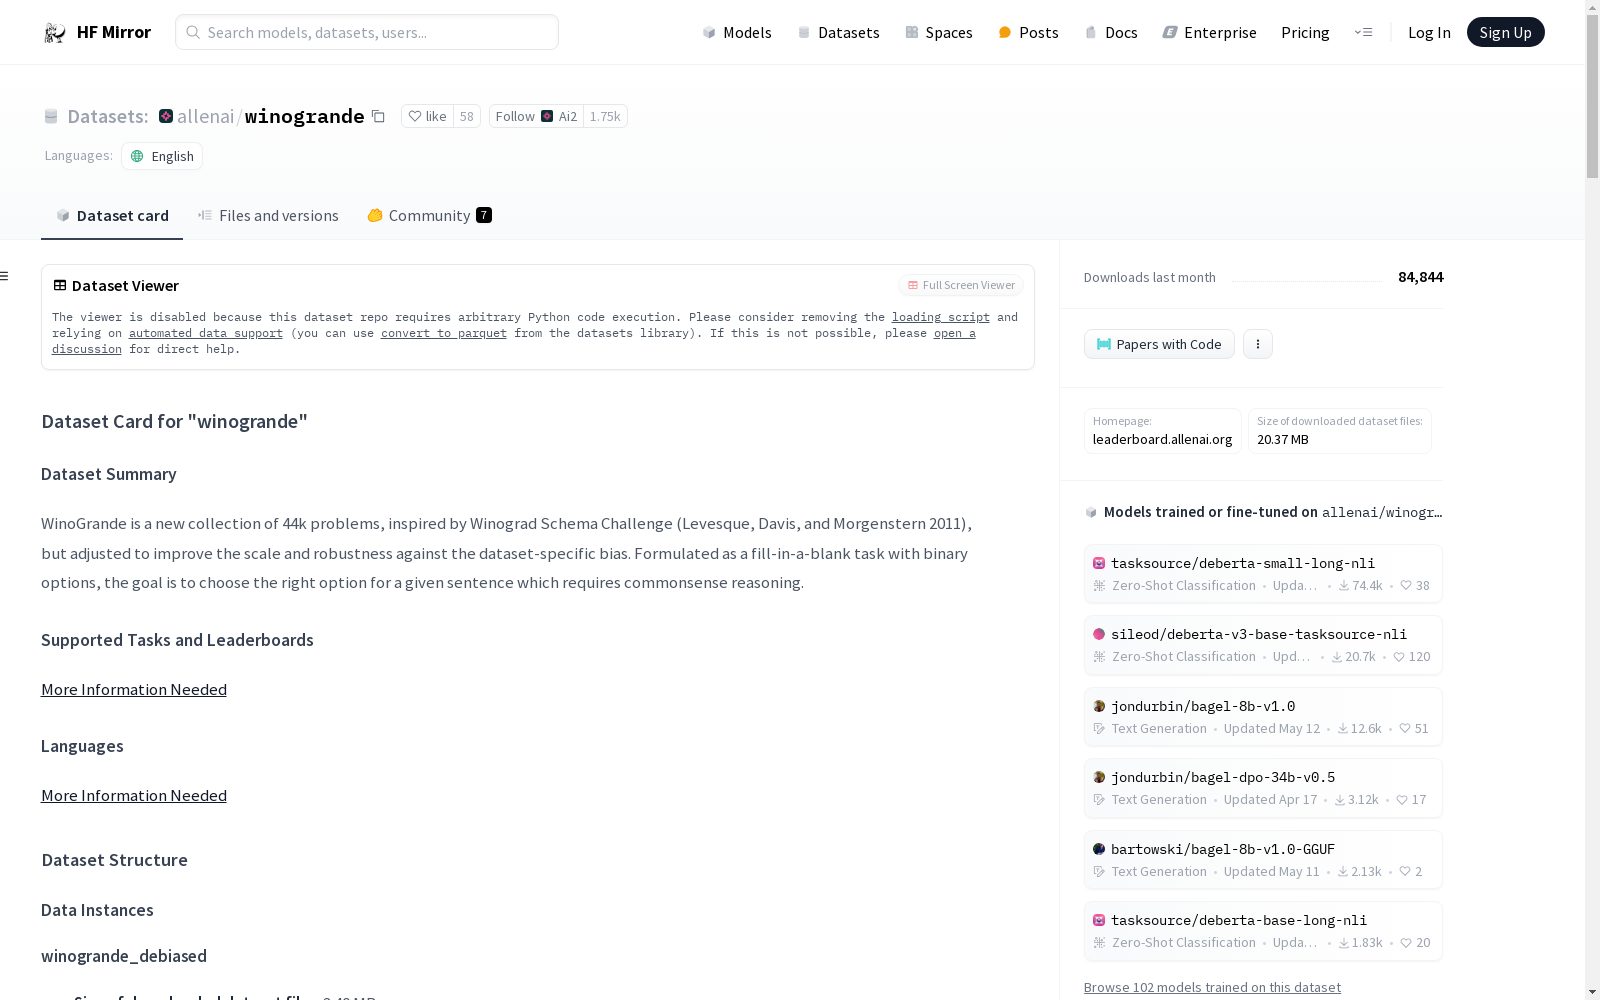Image resolution: width=1600 pixels, height=1000 pixels.
Task: Expand the more-navigation menu icon
Action: click(x=1363, y=32)
